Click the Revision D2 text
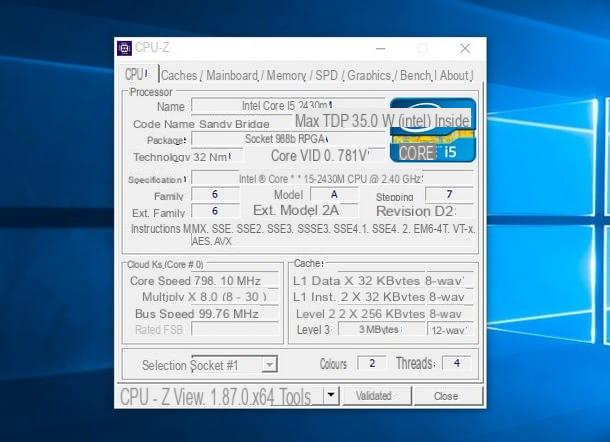The width and height of the screenshot is (610, 442). coord(415,211)
